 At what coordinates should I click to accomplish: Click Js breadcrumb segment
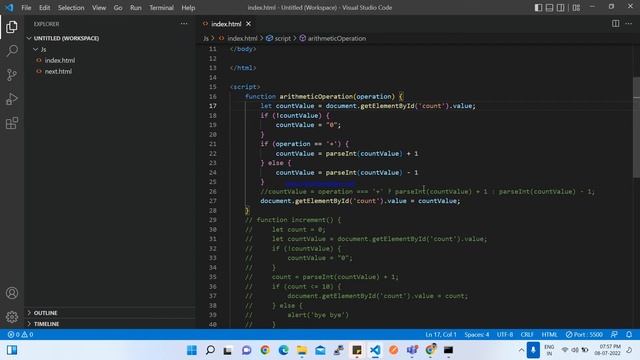206,38
